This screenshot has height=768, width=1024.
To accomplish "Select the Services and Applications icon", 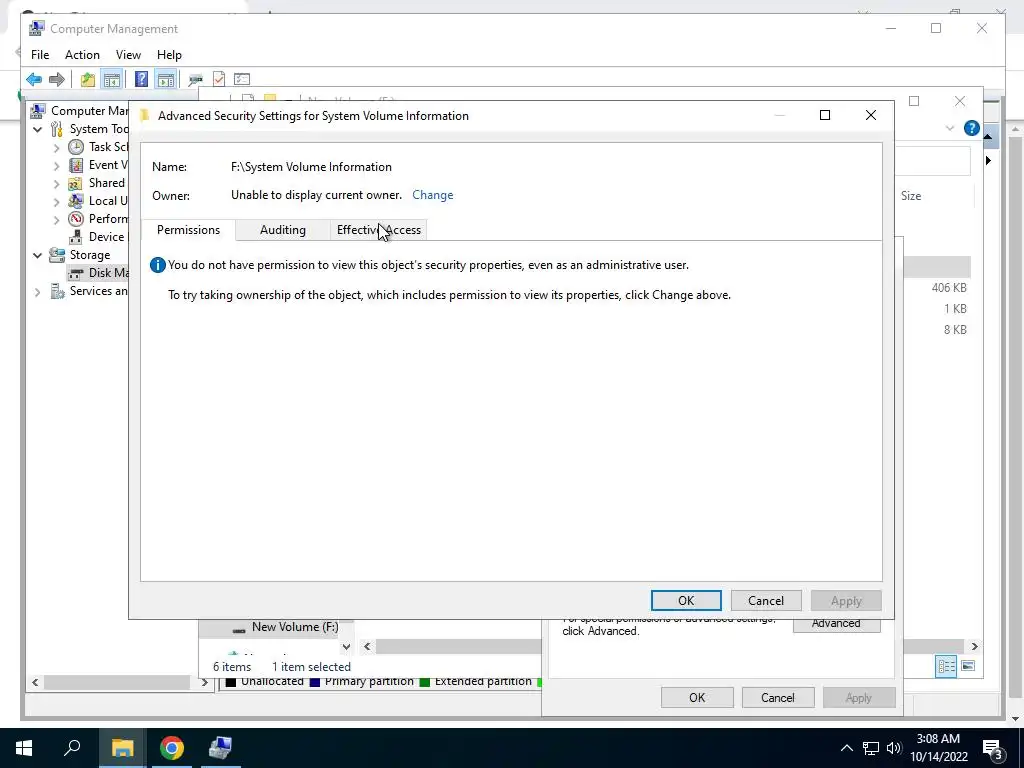I will pos(57,291).
